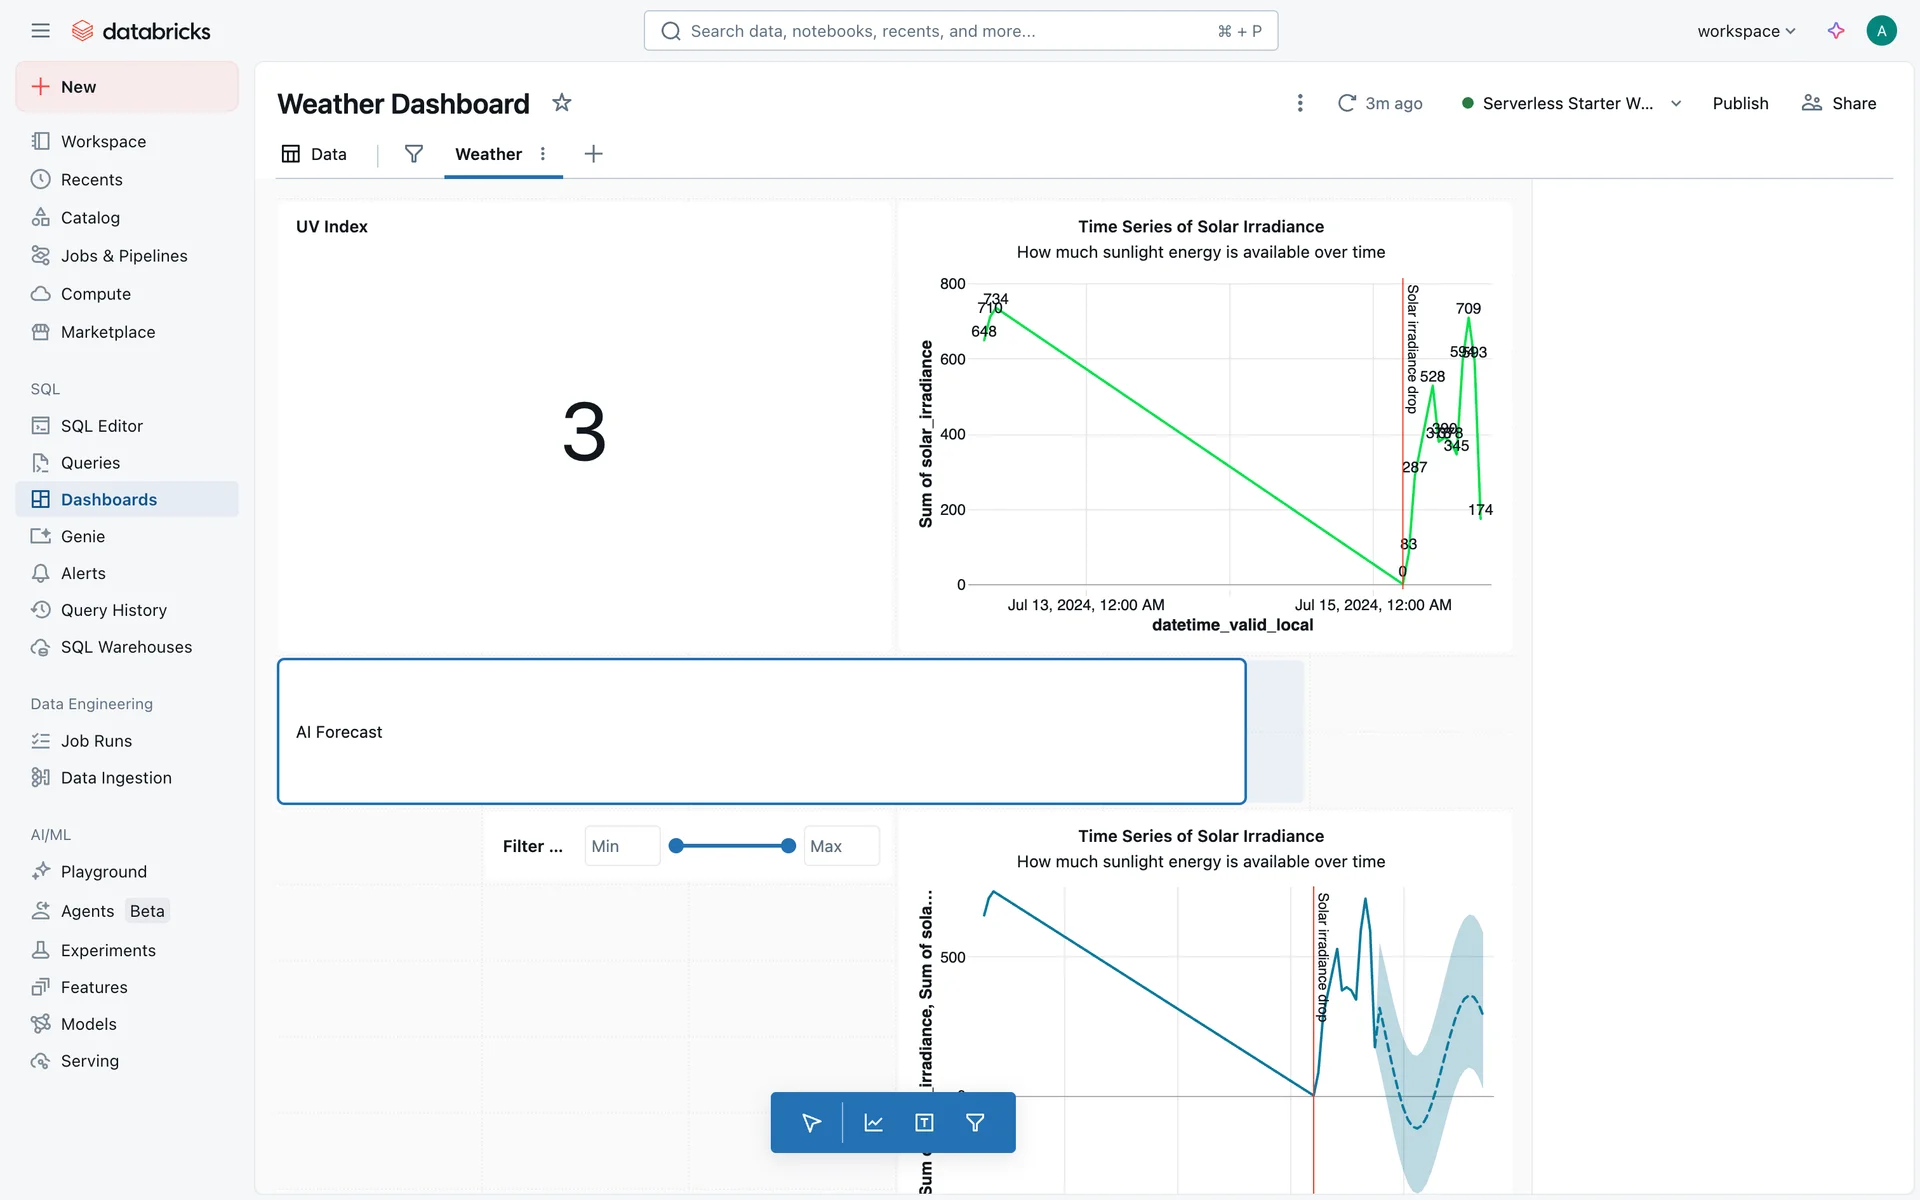Expand the workspace switcher dropdown
The width and height of the screenshot is (1920, 1200).
point(1746,31)
